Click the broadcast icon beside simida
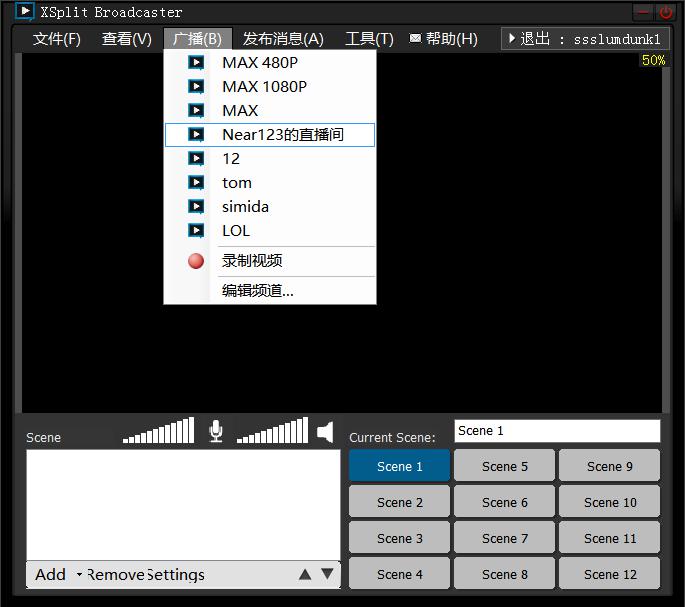Viewport: 685px width, 607px height. [196, 206]
